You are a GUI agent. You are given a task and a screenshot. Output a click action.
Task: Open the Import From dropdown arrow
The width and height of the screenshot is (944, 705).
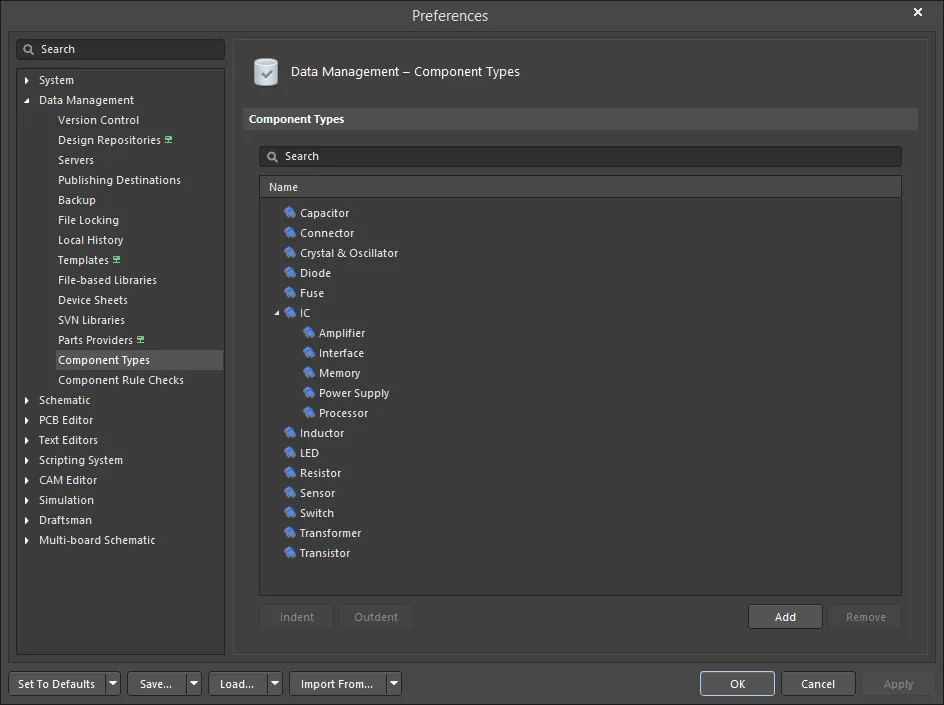pos(394,683)
